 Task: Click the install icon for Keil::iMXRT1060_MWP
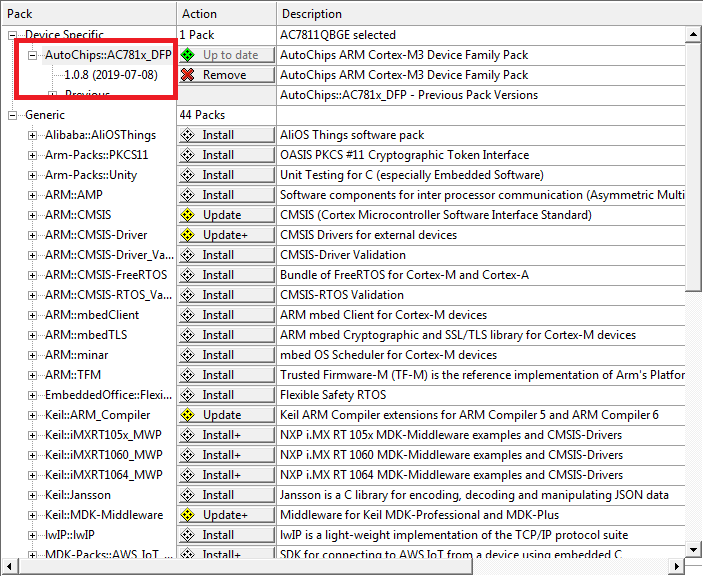click(x=187, y=455)
